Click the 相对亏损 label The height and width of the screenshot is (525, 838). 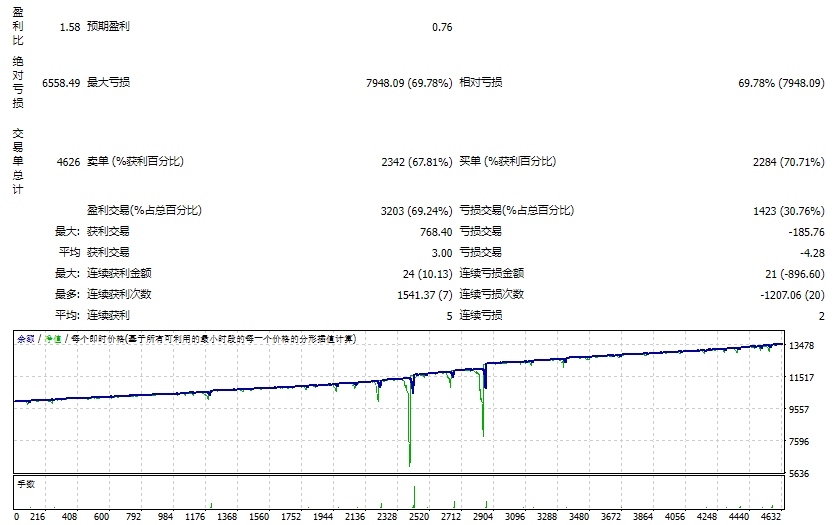(x=480, y=82)
